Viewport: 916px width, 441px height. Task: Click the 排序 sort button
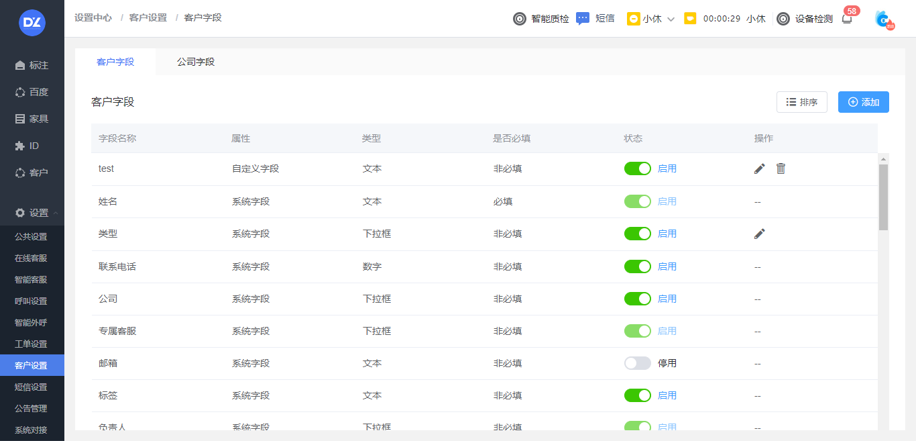802,102
